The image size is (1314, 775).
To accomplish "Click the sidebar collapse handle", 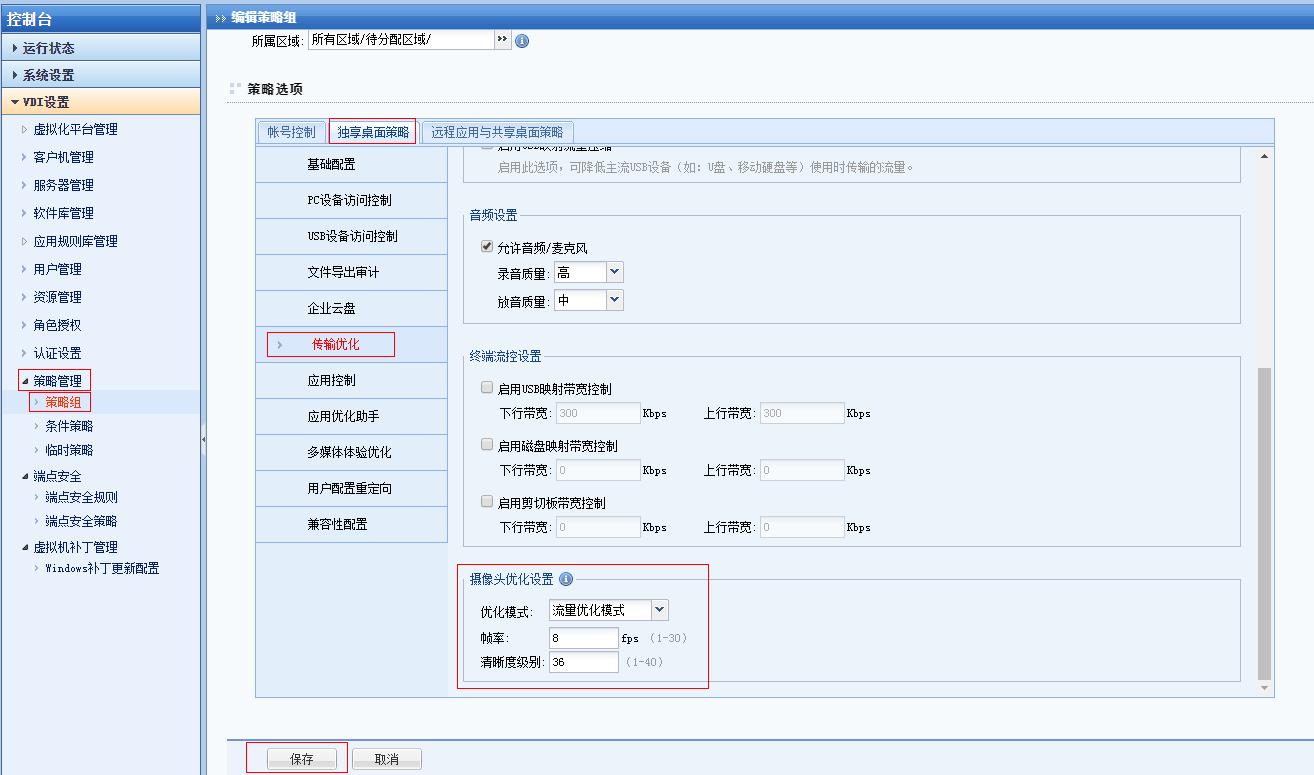I will (x=203, y=438).
